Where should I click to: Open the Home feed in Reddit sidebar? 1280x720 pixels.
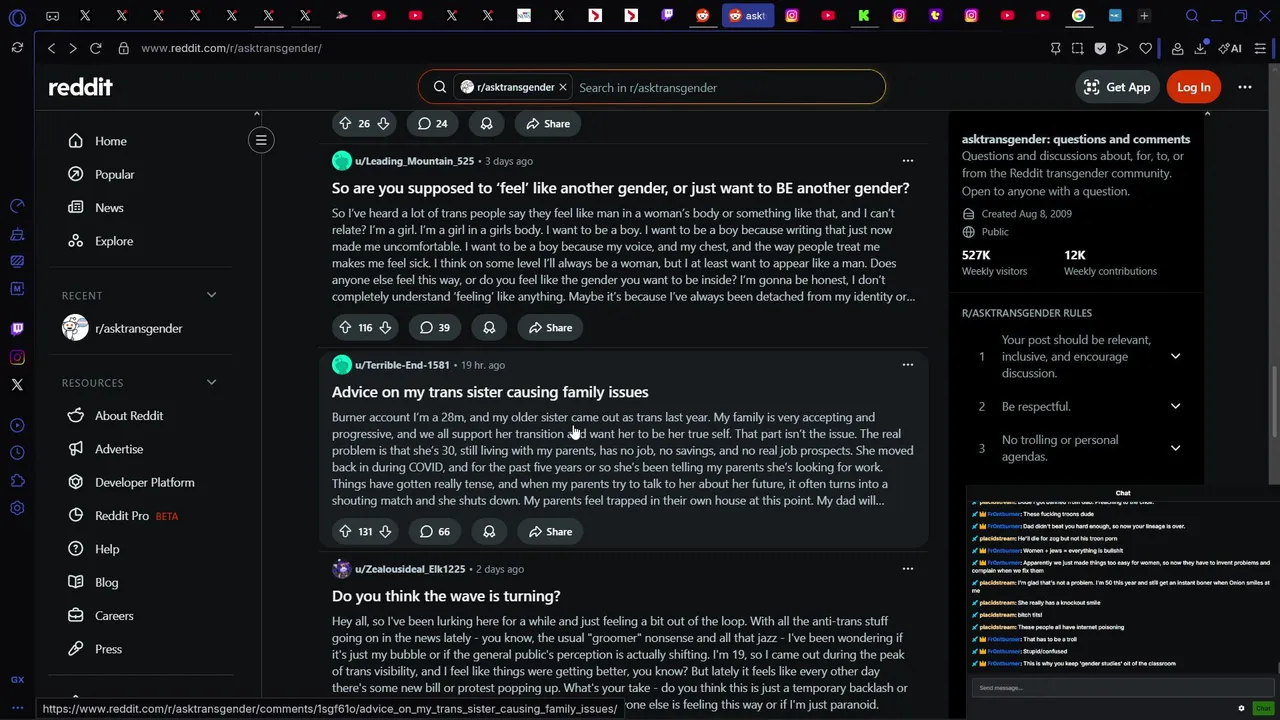coord(110,141)
